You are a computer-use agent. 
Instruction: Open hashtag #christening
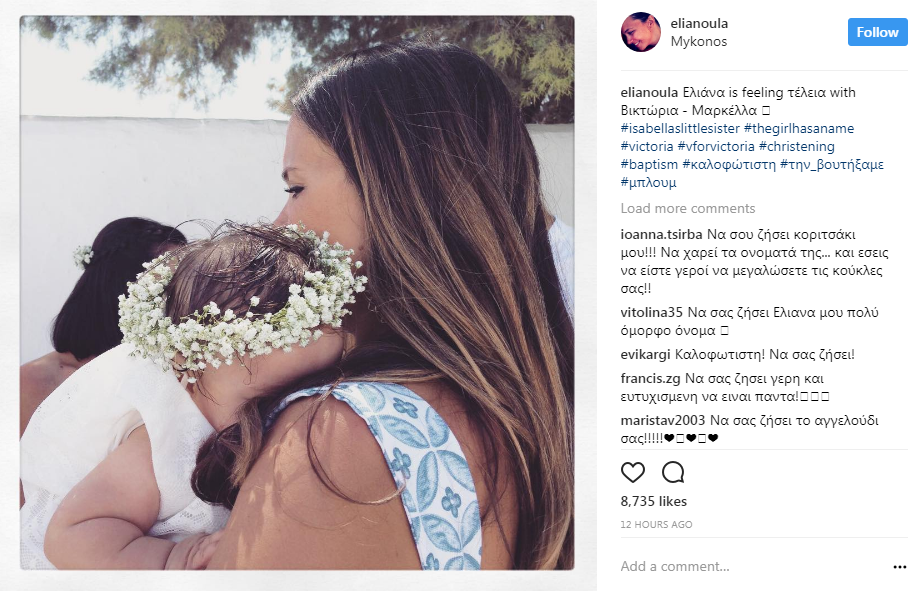click(797, 147)
